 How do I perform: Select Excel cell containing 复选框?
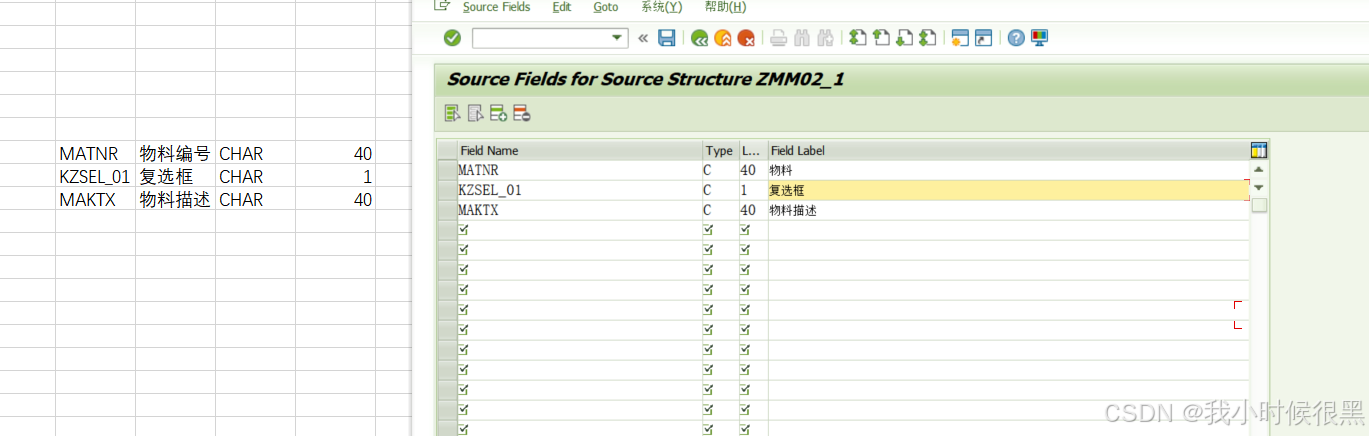[175, 176]
